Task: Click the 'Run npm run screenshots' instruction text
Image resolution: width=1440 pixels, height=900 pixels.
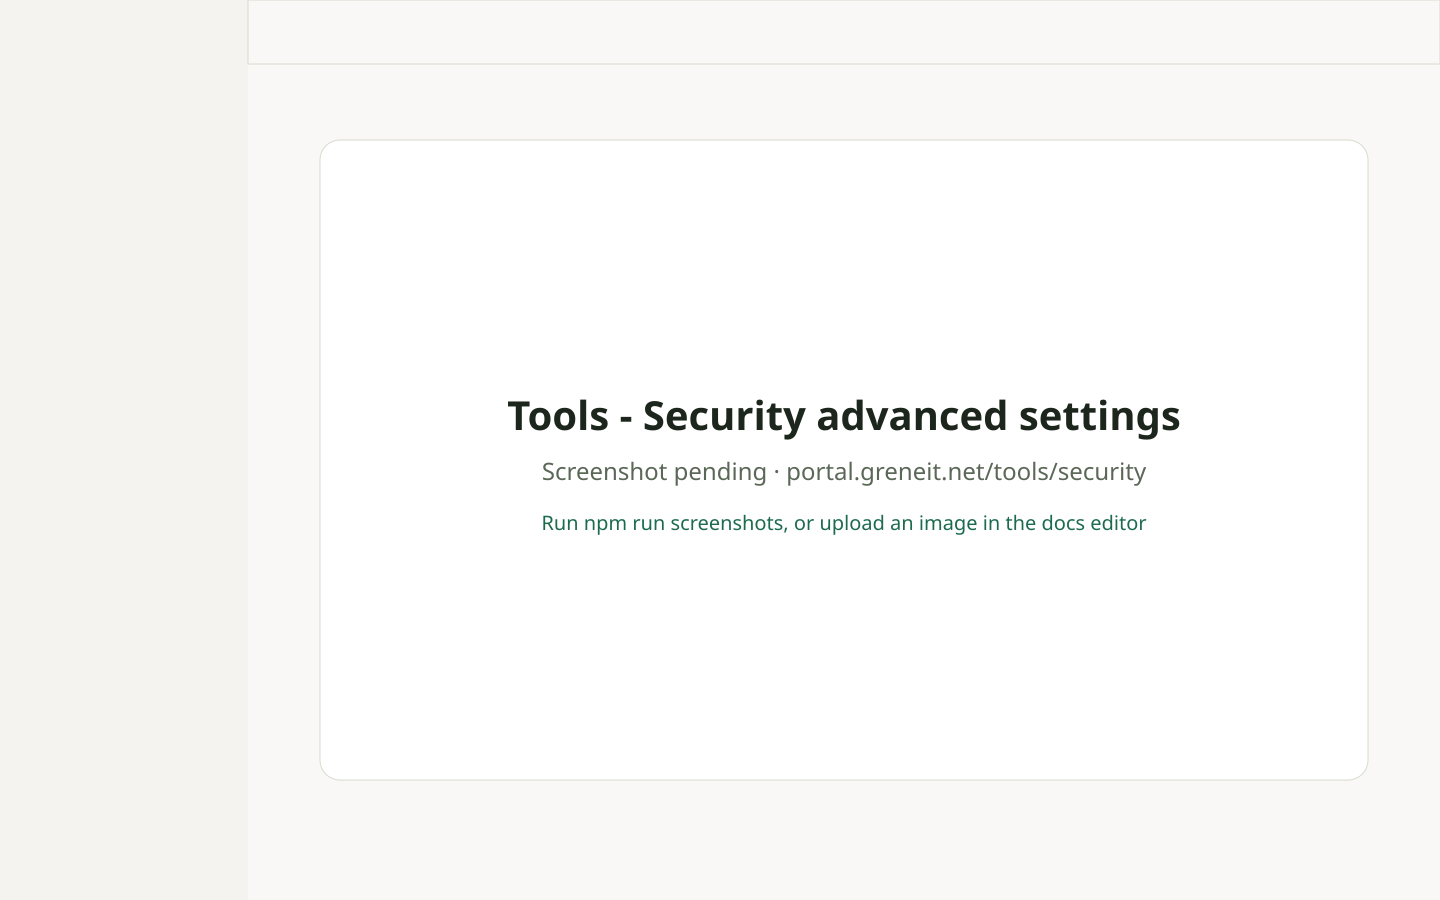Action: point(843,523)
